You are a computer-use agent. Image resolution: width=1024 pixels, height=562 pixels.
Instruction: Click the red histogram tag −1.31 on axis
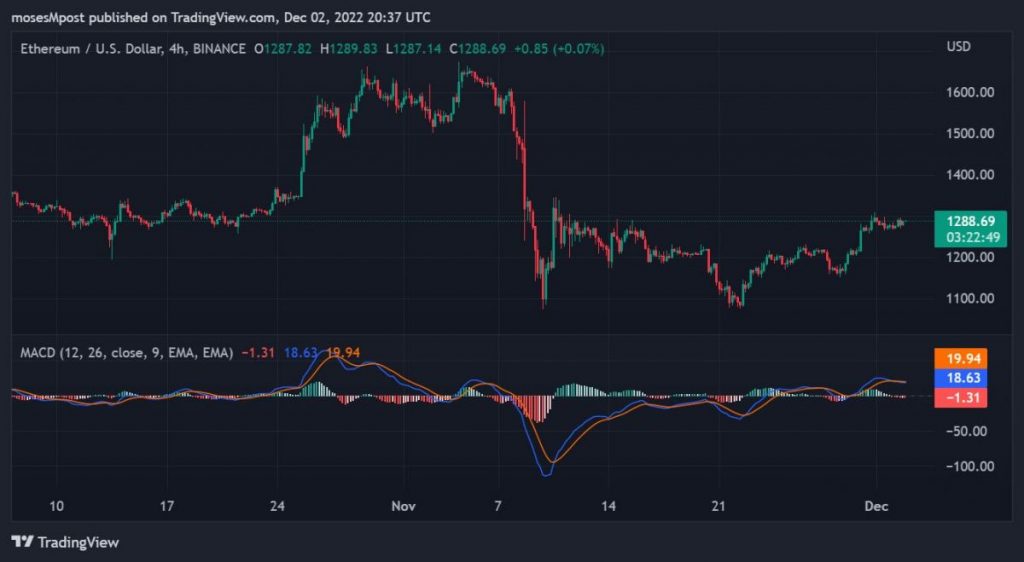pyautogui.click(x=961, y=398)
